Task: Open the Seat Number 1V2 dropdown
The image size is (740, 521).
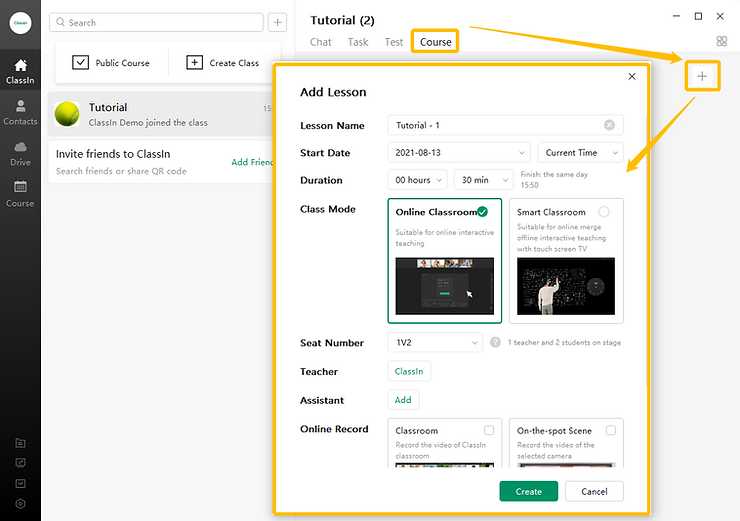Action: pyautogui.click(x=435, y=342)
